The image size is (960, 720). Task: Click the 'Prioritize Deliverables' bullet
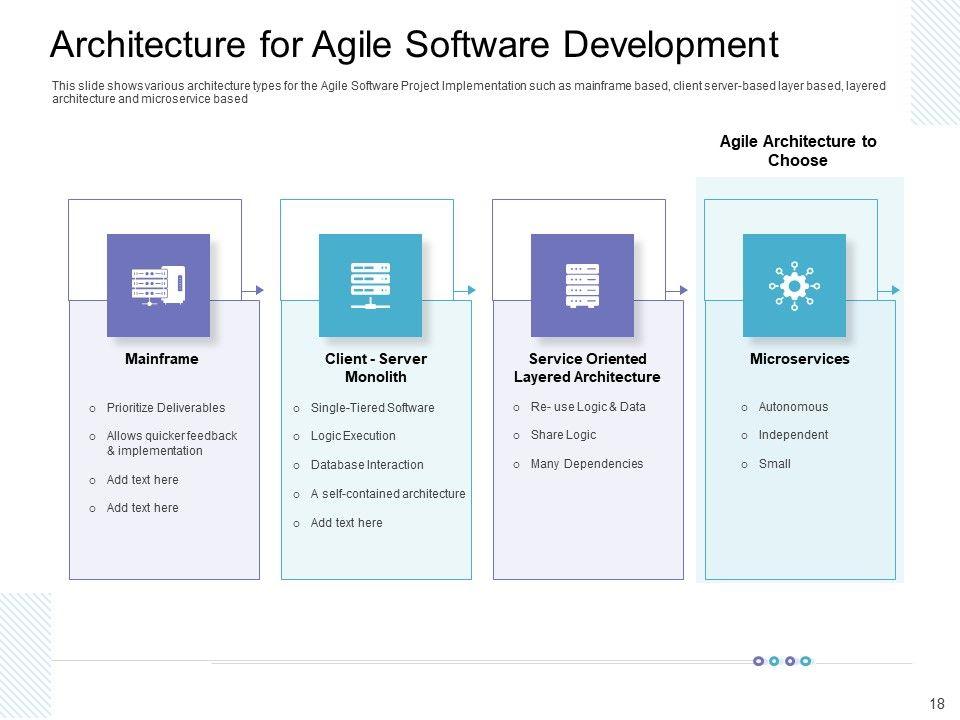click(x=166, y=408)
